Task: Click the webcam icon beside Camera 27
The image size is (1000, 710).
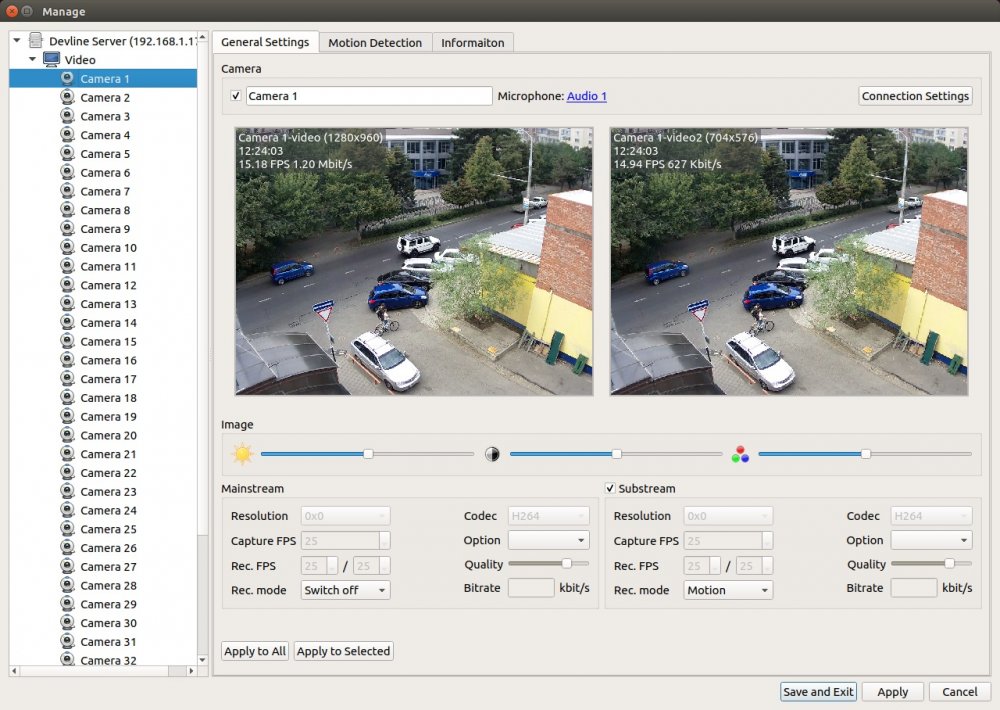Action: tap(67, 566)
